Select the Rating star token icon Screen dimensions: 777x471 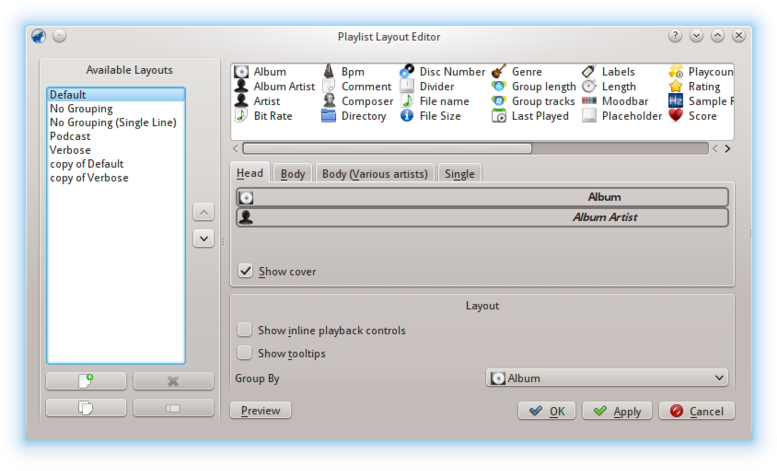(676, 87)
